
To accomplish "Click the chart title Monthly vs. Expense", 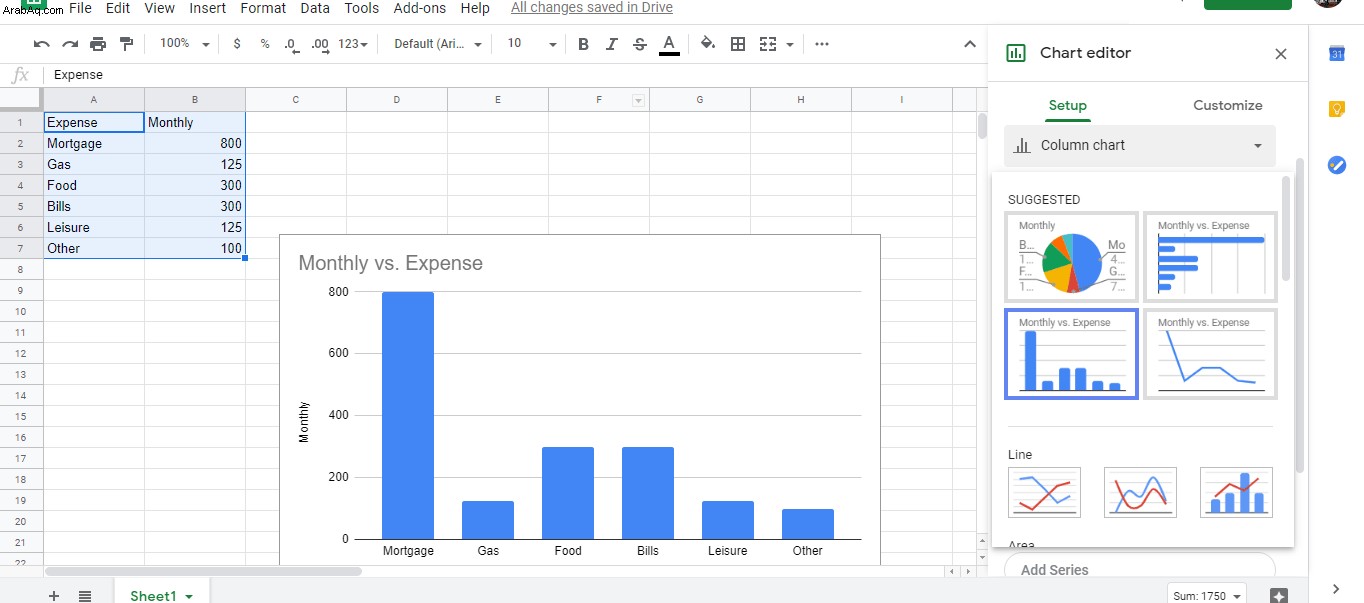I will click(390, 264).
